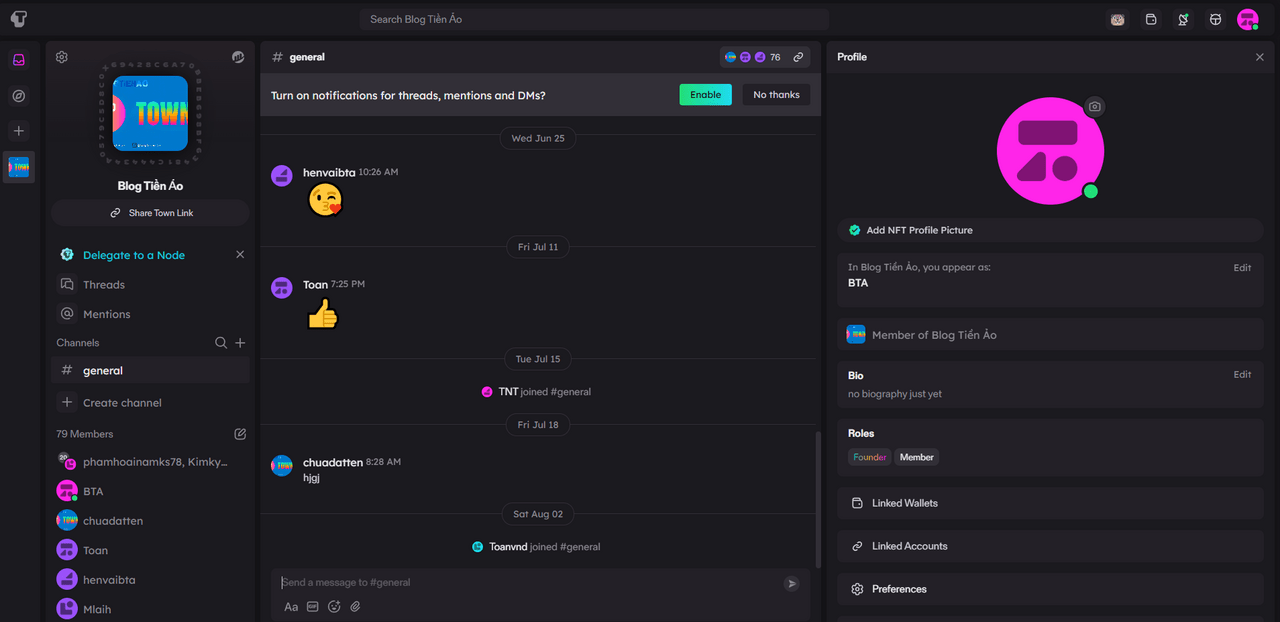Dismiss notifications with No thanks
1280x622 pixels.
click(776, 95)
